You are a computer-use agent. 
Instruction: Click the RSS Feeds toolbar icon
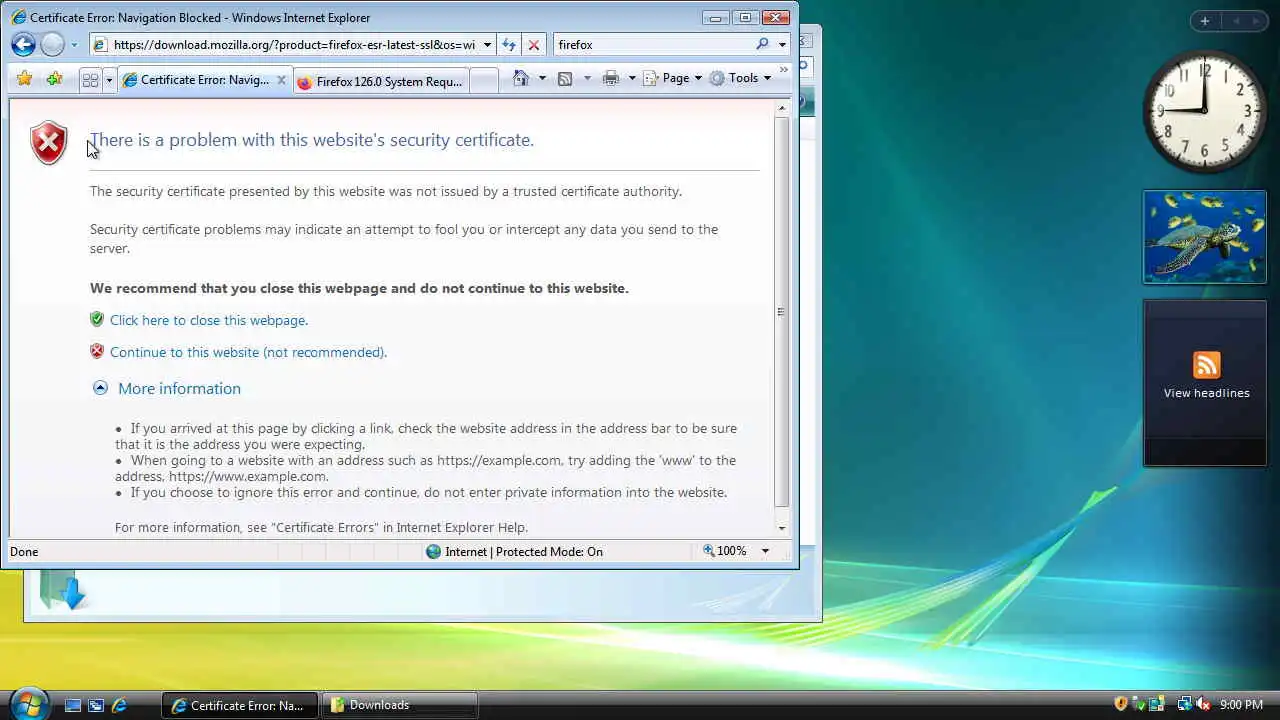pos(565,78)
